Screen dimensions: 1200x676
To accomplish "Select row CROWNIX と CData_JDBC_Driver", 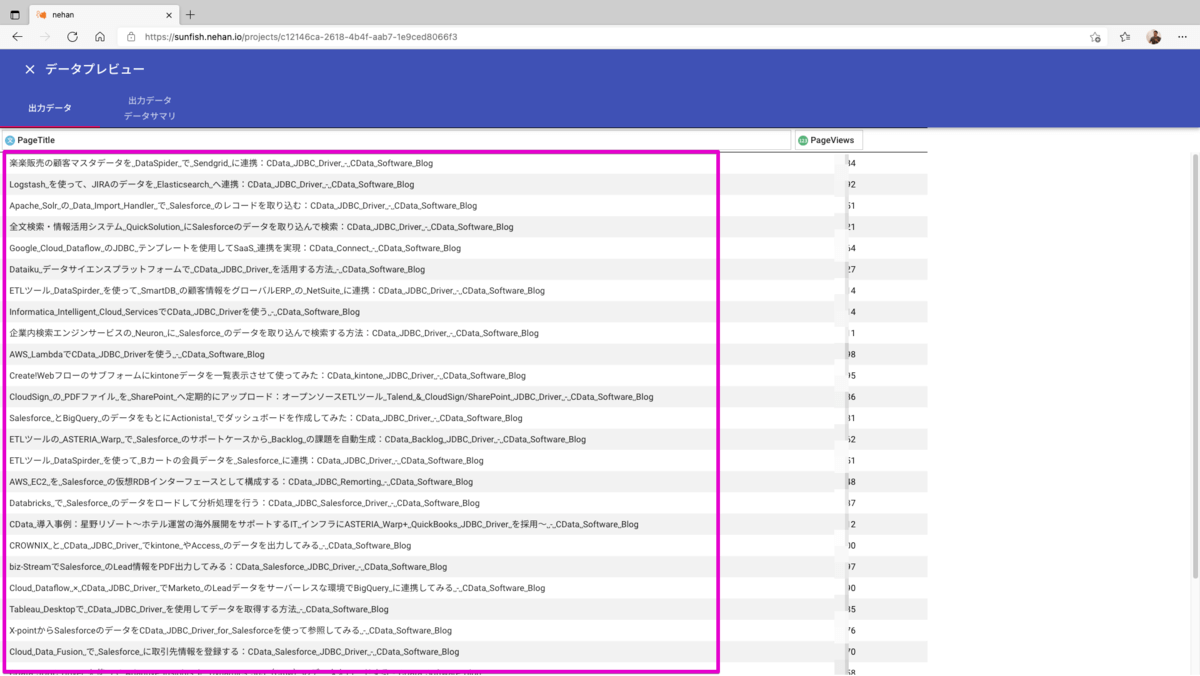I will pos(464,546).
